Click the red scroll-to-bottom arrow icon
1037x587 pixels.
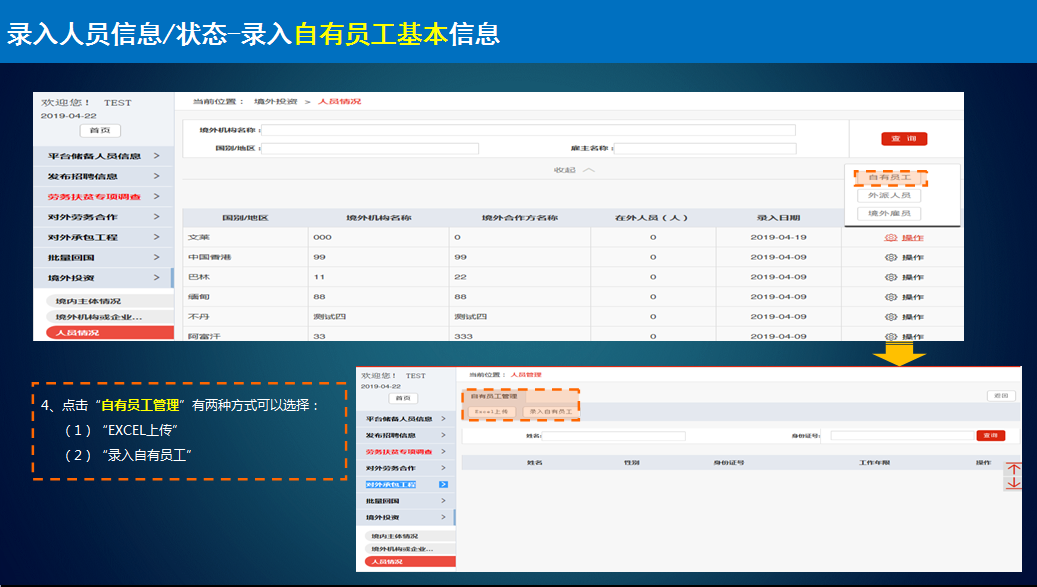[1014, 483]
